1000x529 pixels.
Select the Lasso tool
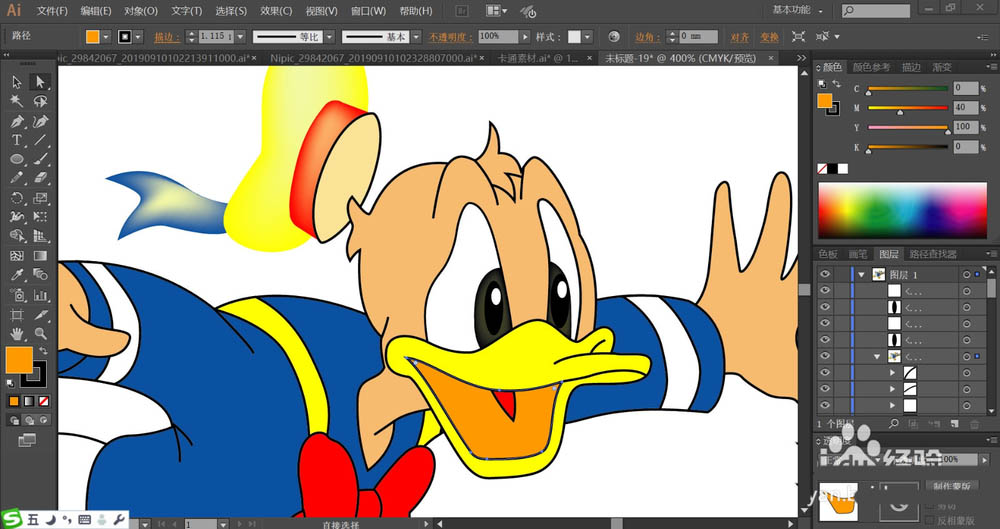pyautogui.click(x=40, y=101)
